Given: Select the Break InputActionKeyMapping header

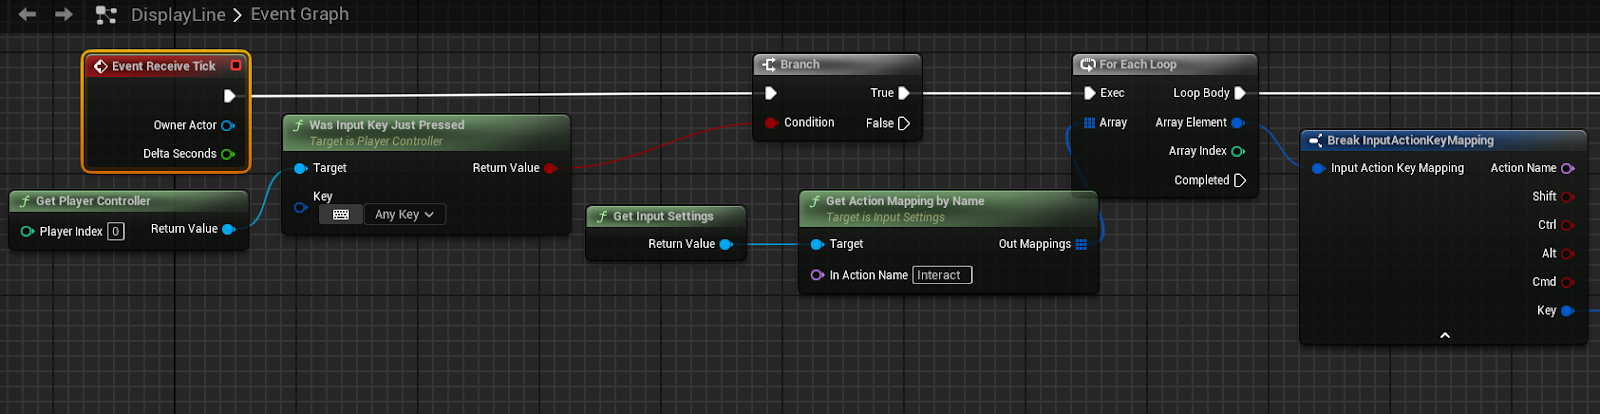Looking at the screenshot, I should click(x=1443, y=141).
